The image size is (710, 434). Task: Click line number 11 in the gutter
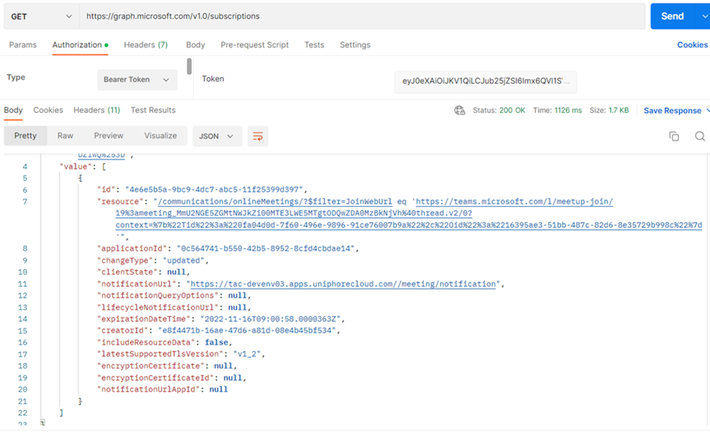pos(23,284)
